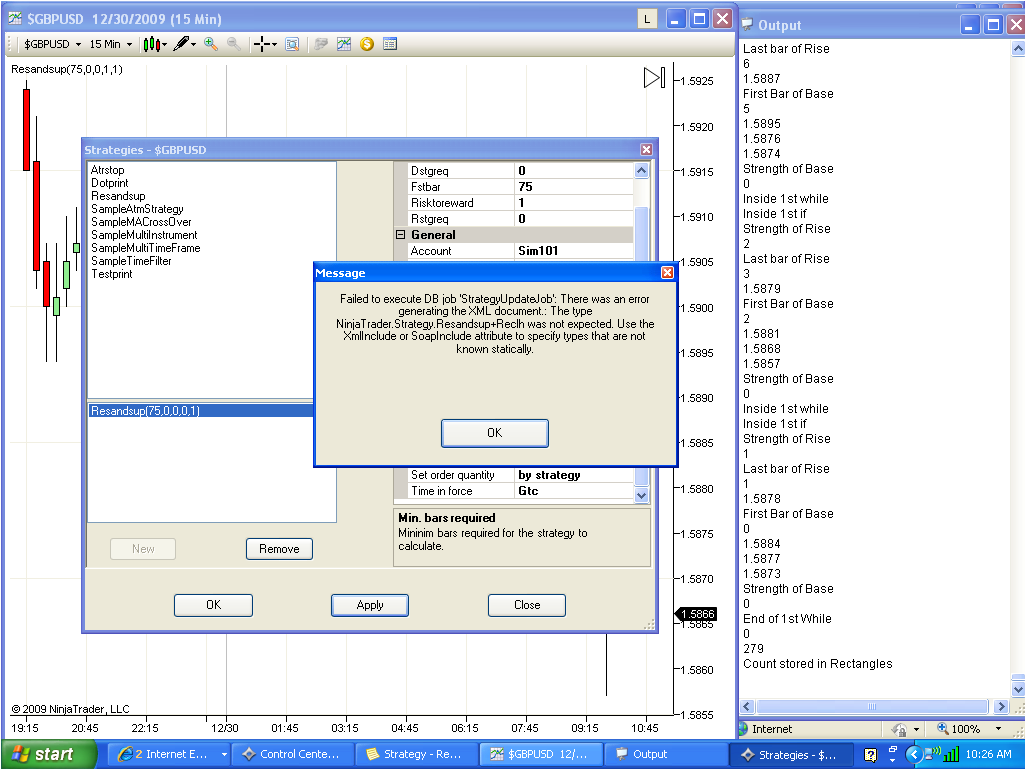
Task: Click the grayed chart trader icon
Action: click(x=321, y=44)
